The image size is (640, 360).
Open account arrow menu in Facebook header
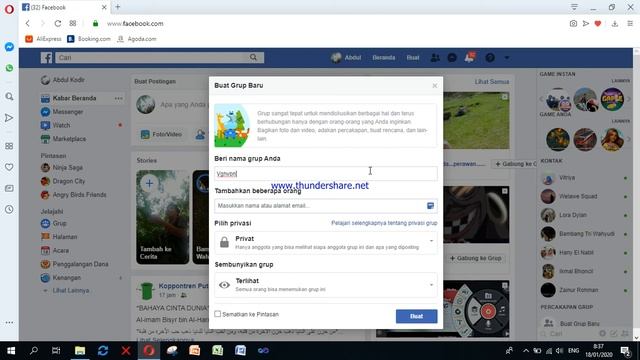point(507,58)
